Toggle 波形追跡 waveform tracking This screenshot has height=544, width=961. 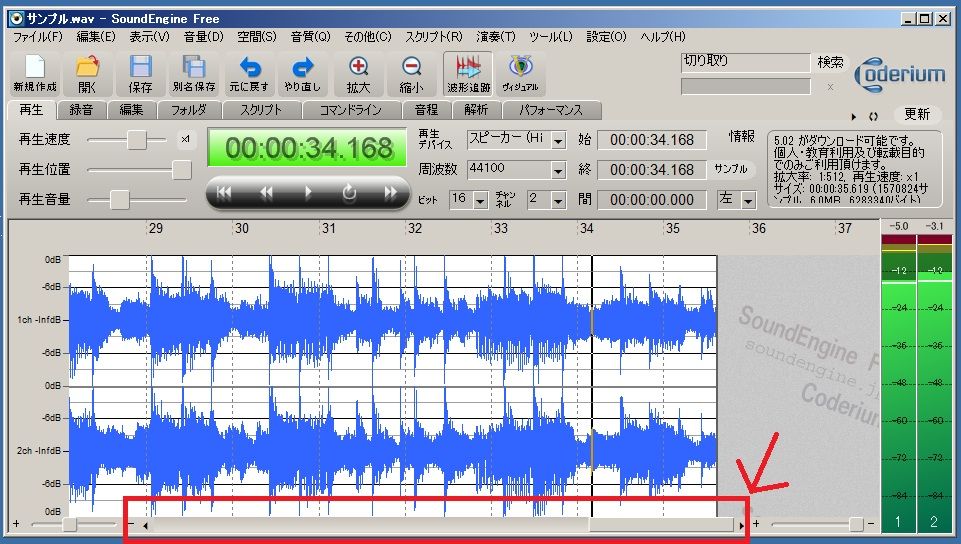(x=468, y=74)
